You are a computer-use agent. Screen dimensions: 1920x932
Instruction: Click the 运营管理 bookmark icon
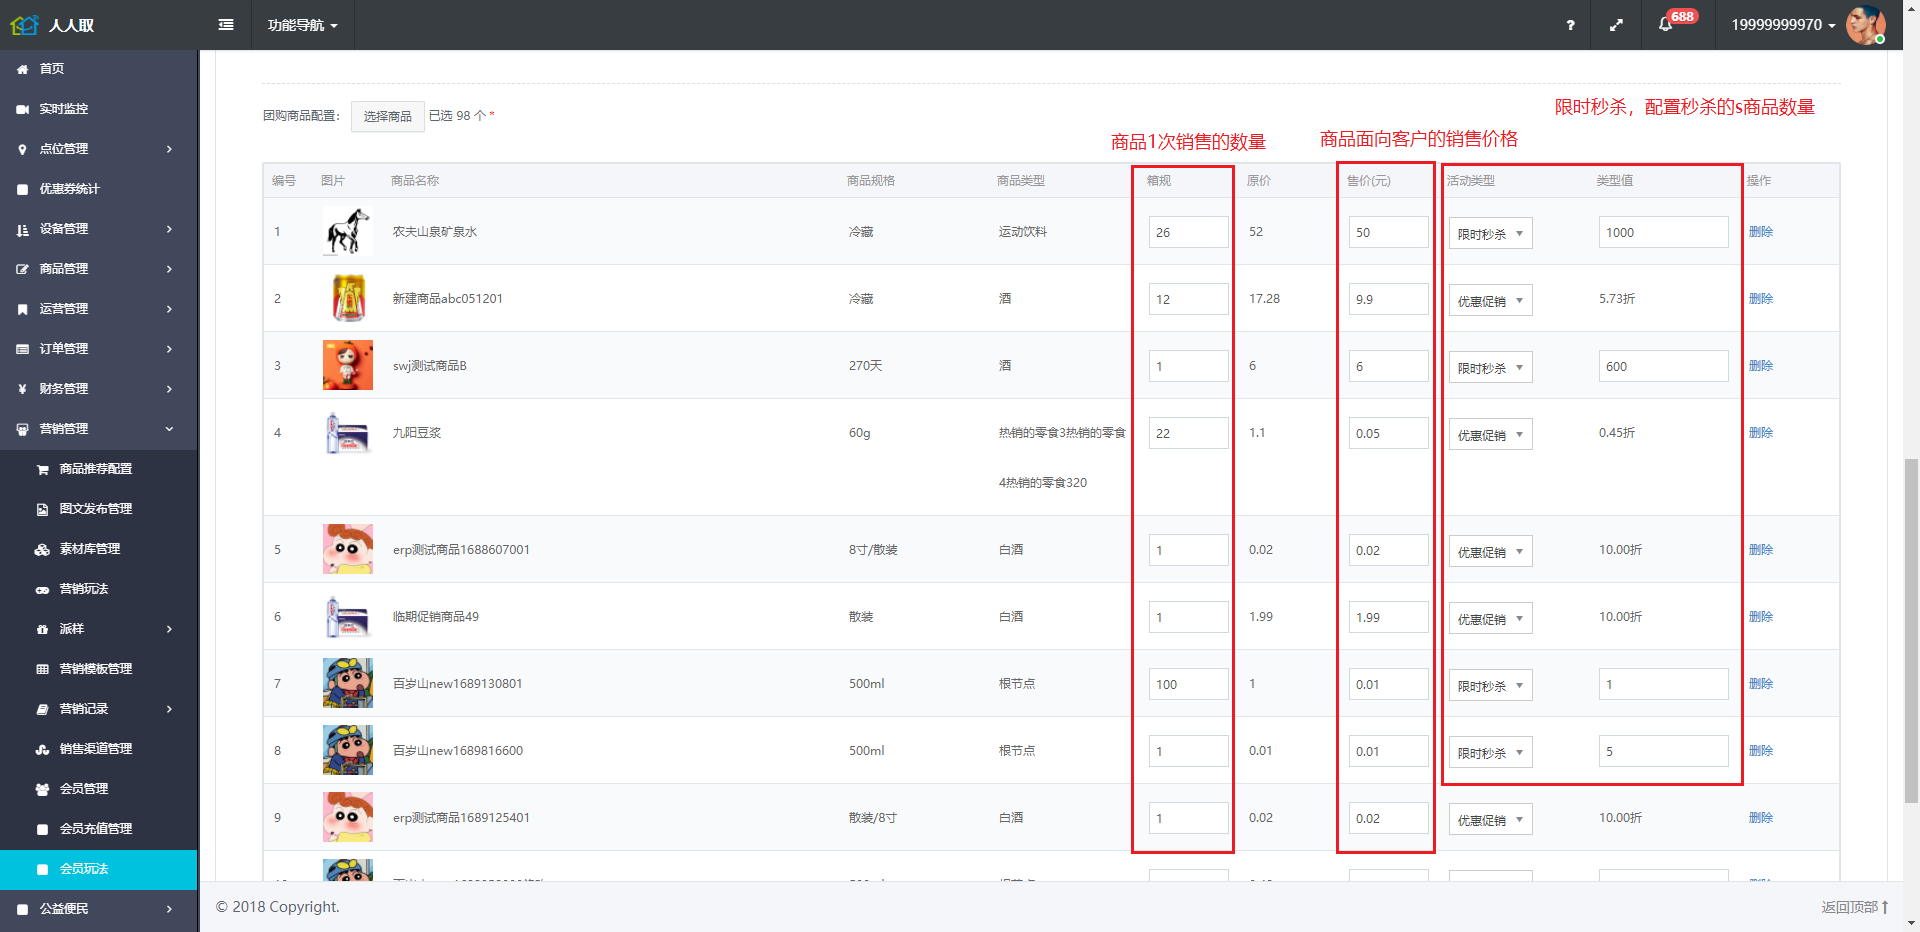22,309
